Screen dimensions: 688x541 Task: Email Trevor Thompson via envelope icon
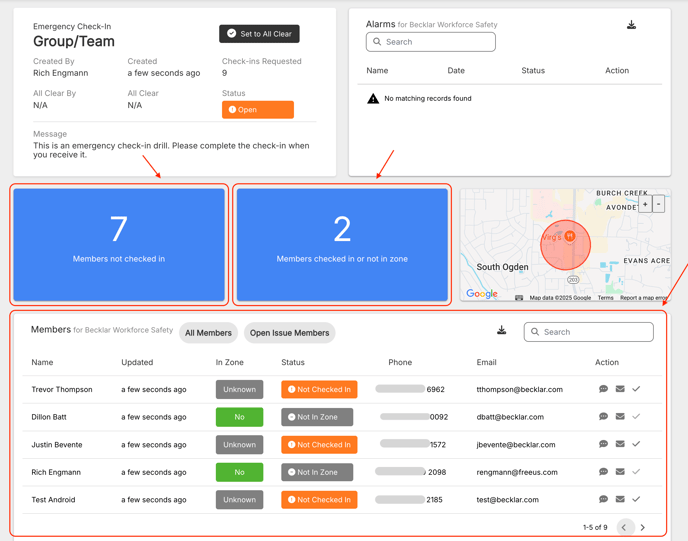(x=620, y=389)
